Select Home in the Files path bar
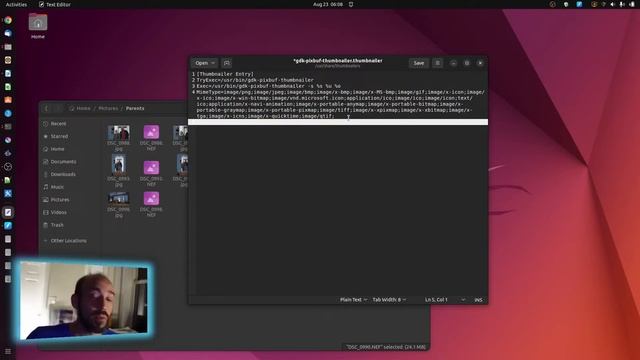The height and width of the screenshot is (360, 640). click(x=80, y=108)
